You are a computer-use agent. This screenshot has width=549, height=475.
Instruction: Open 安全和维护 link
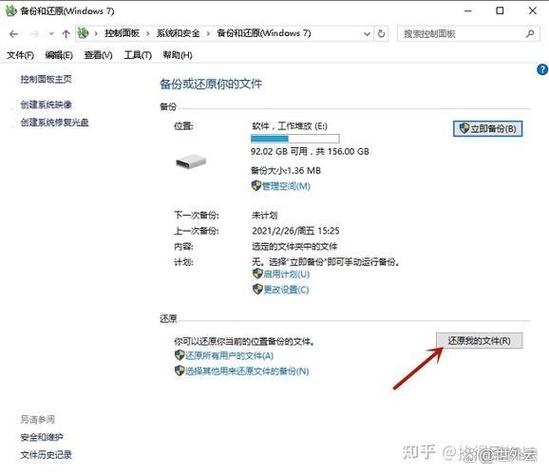click(x=42, y=437)
